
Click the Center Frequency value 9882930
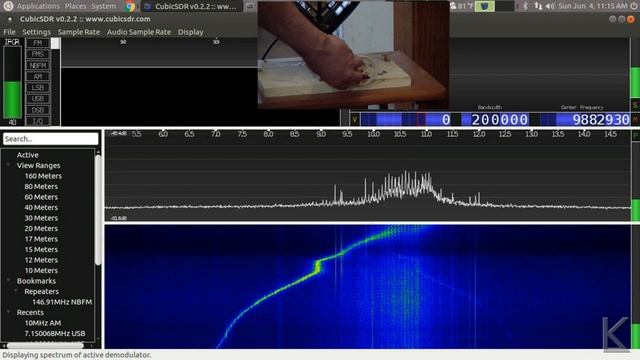pyautogui.click(x=601, y=120)
